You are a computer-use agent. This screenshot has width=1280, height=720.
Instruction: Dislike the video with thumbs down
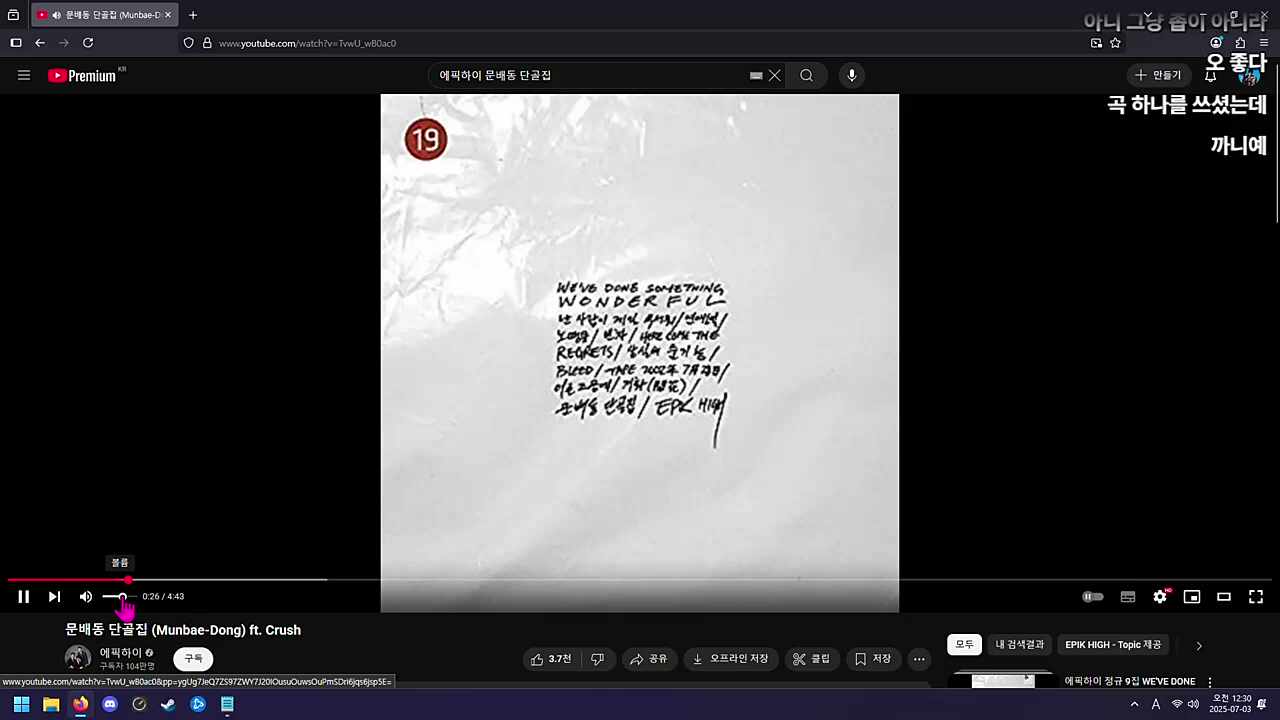click(x=598, y=659)
